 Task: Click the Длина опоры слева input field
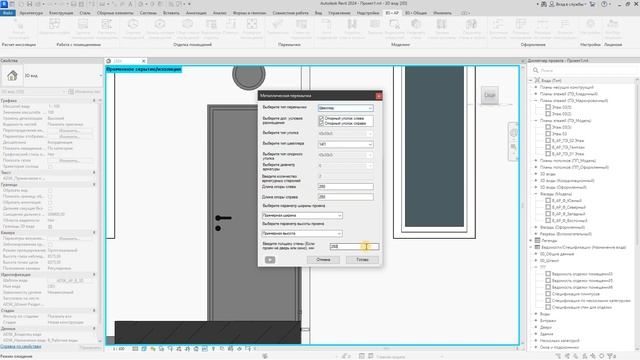(345, 187)
